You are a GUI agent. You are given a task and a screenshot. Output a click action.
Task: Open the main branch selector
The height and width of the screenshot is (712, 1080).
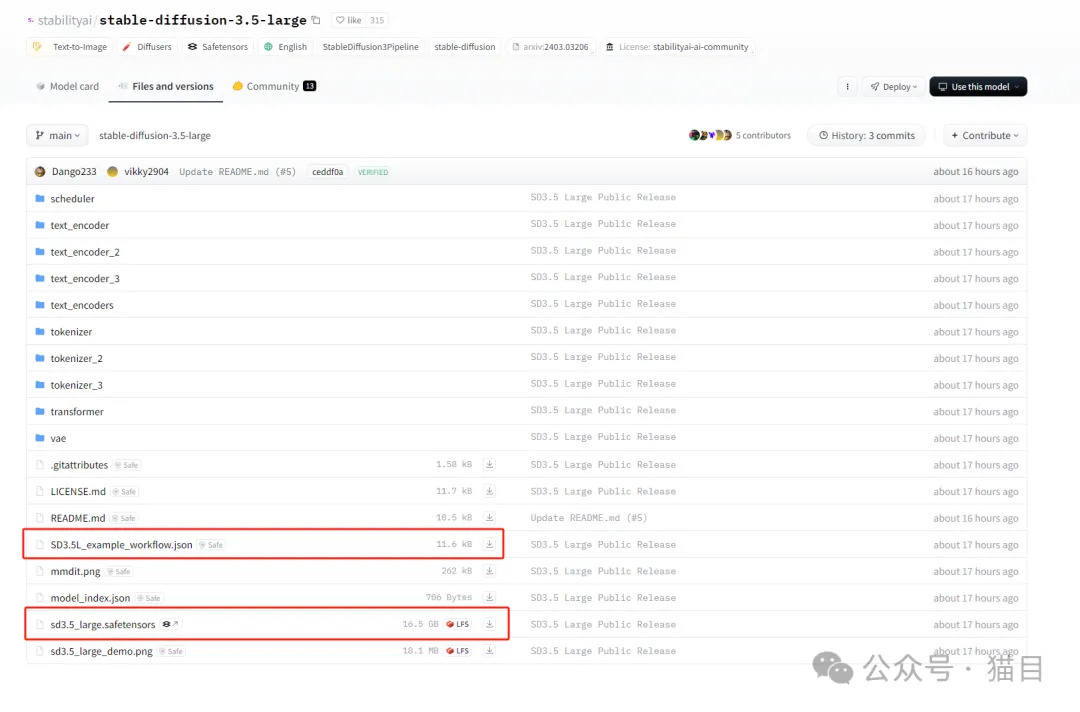click(58, 136)
